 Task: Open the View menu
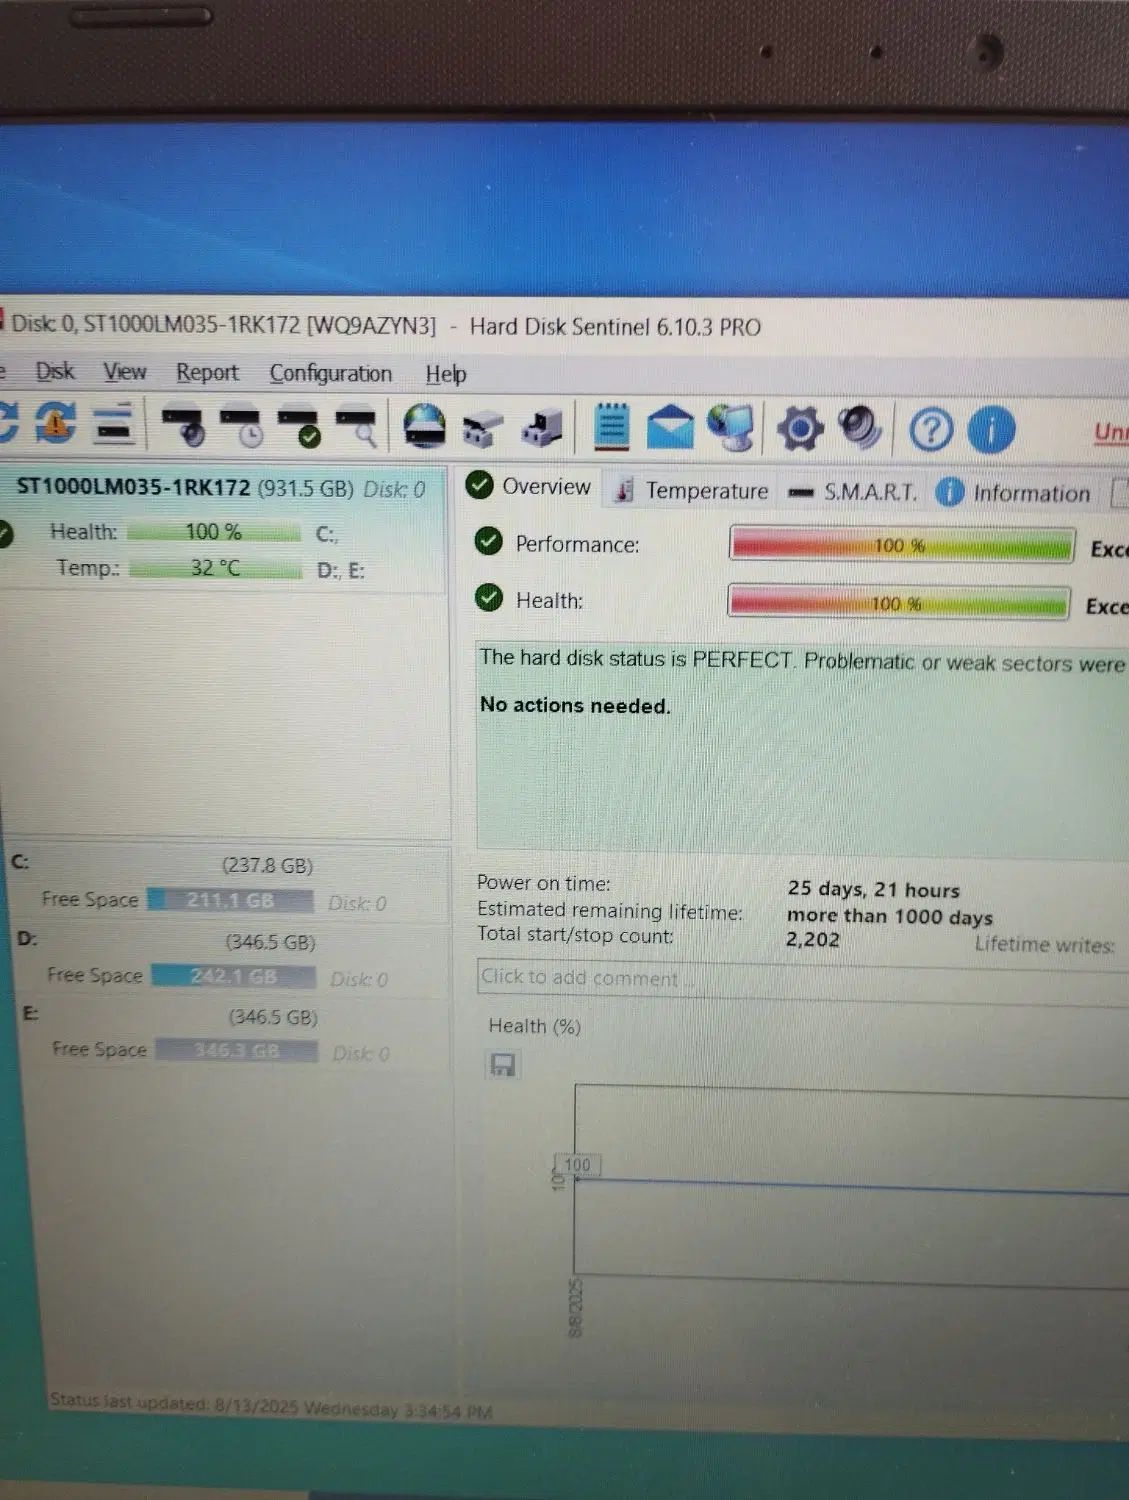tap(125, 372)
